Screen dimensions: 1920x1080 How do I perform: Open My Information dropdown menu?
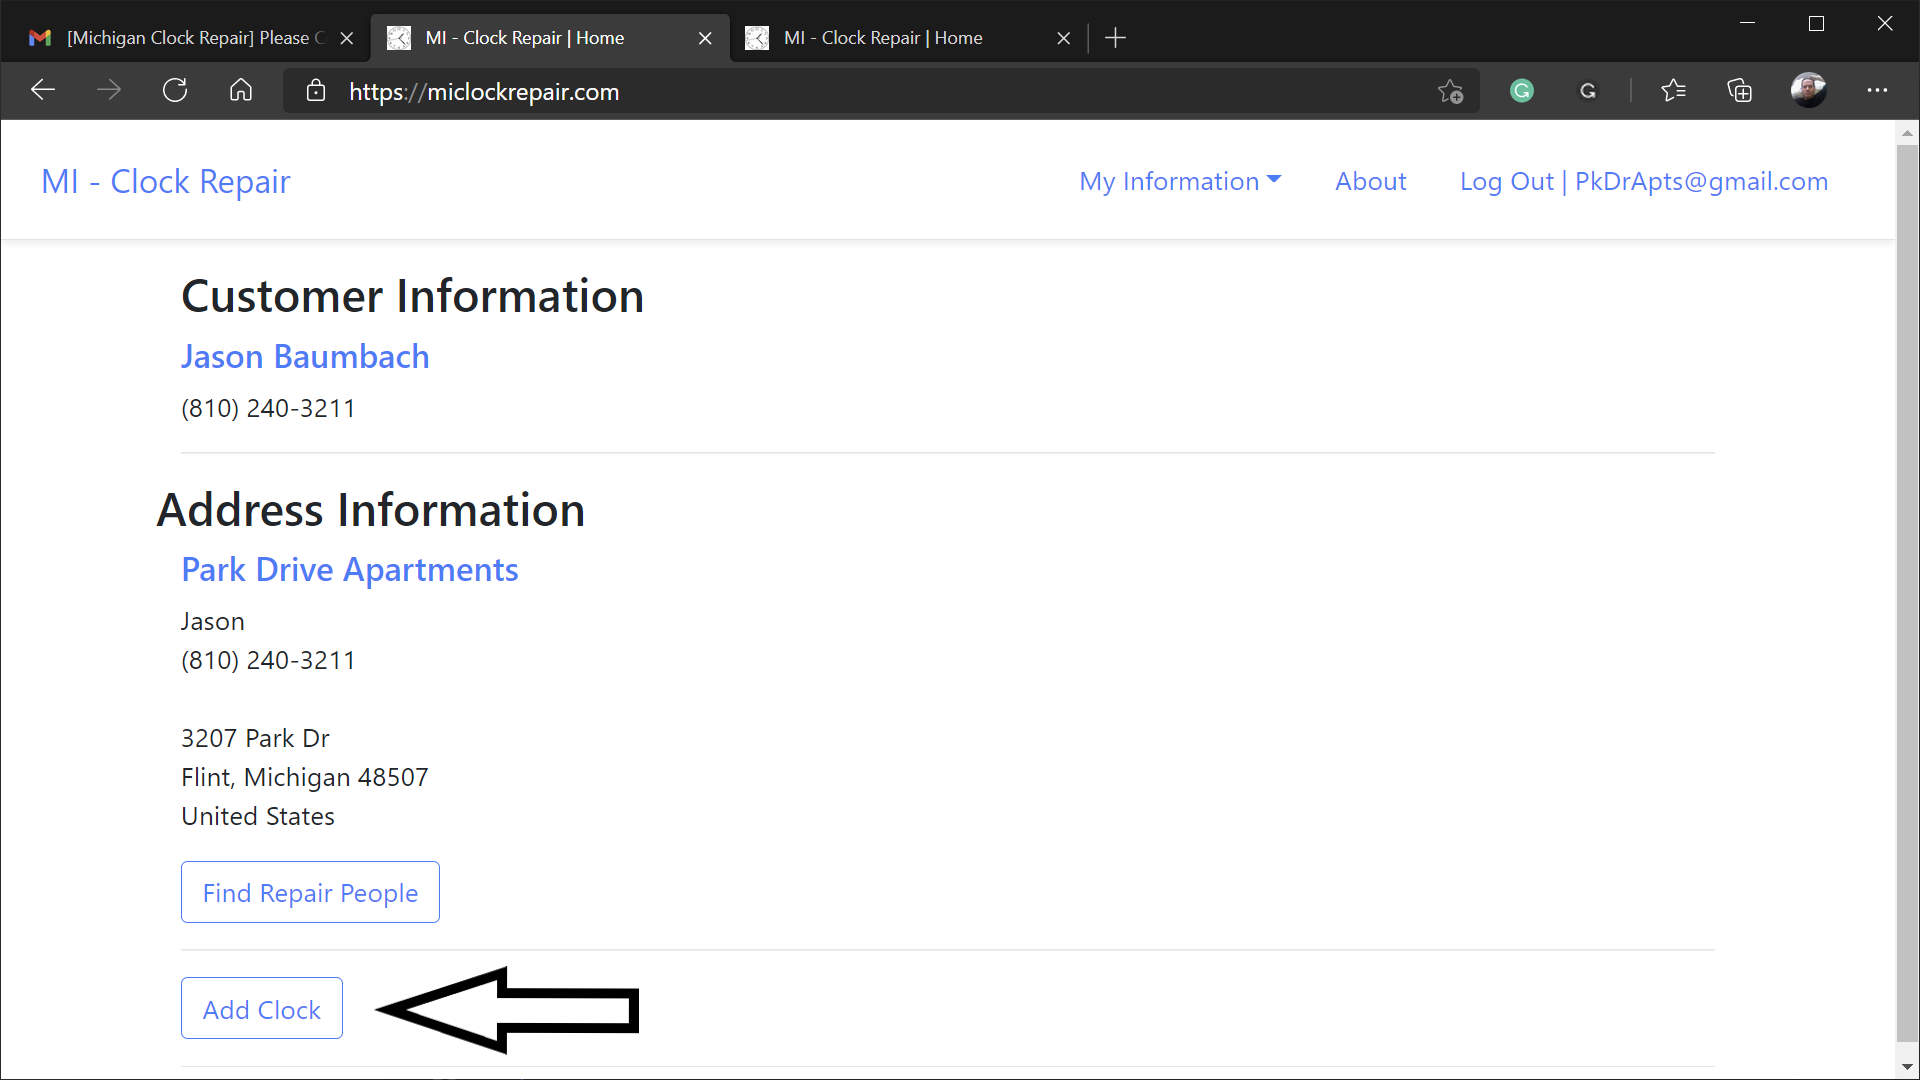click(x=1179, y=179)
